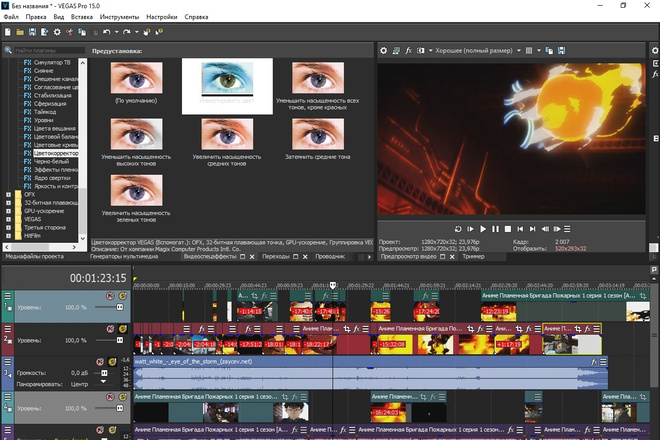
Task: Open split screen view dropdown arrow
Action: coord(430,51)
